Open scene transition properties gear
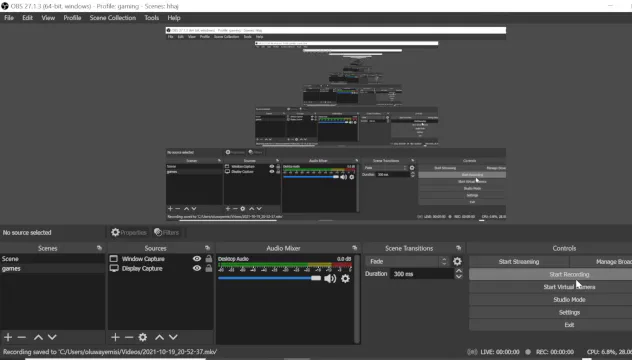 pyautogui.click(x=457, y=261)
